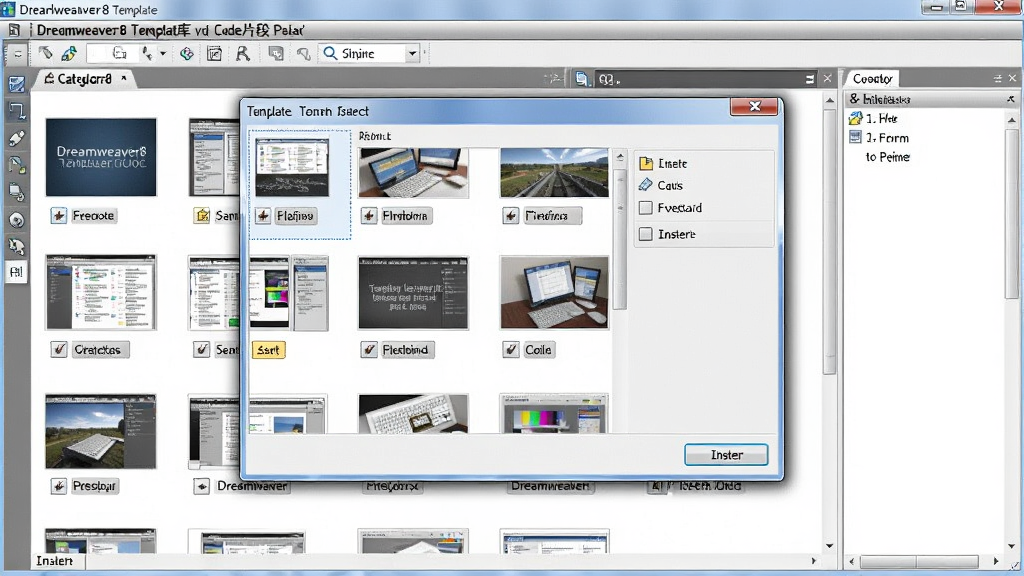Click the Flafine button under the selected thumbnail

coord(295,216)
